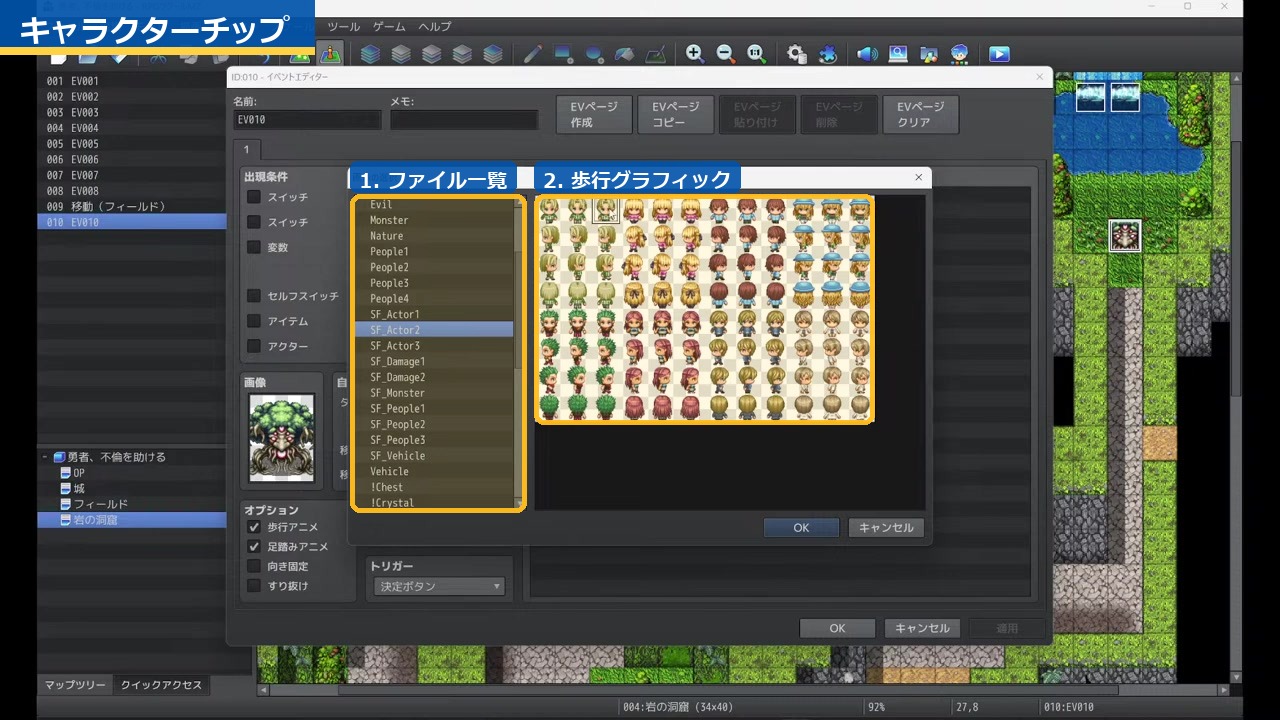Image resolution: width=1280 pixels, height=720 pixels.
Task: Select event page tab 1
Action: coord(247,150)
